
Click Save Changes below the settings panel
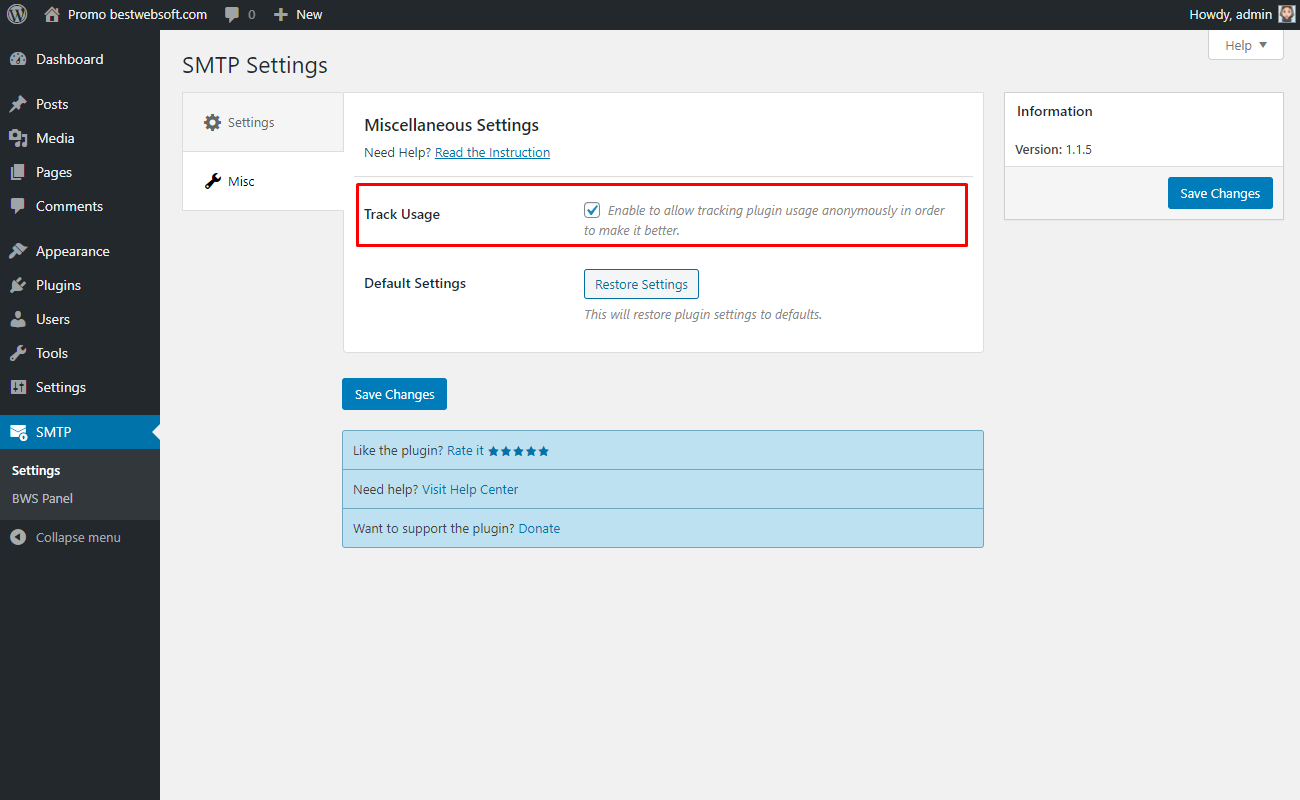[x=394, y=394]
